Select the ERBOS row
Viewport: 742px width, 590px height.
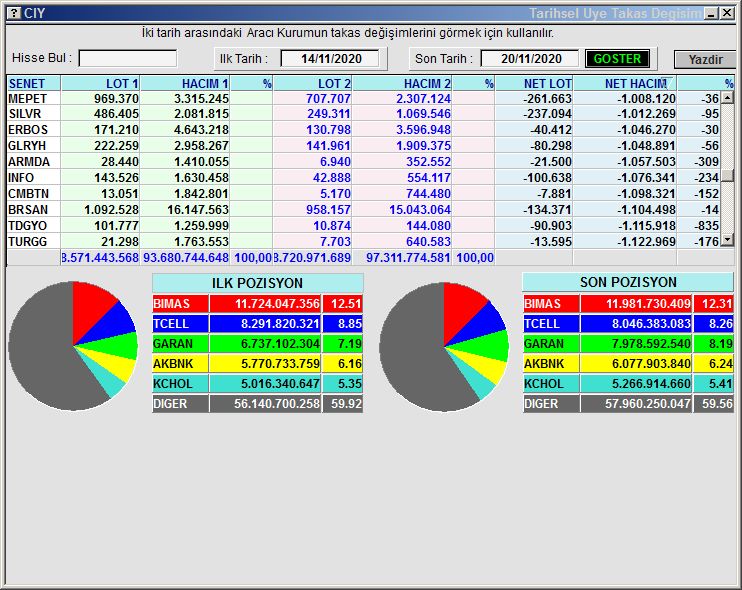364,130
